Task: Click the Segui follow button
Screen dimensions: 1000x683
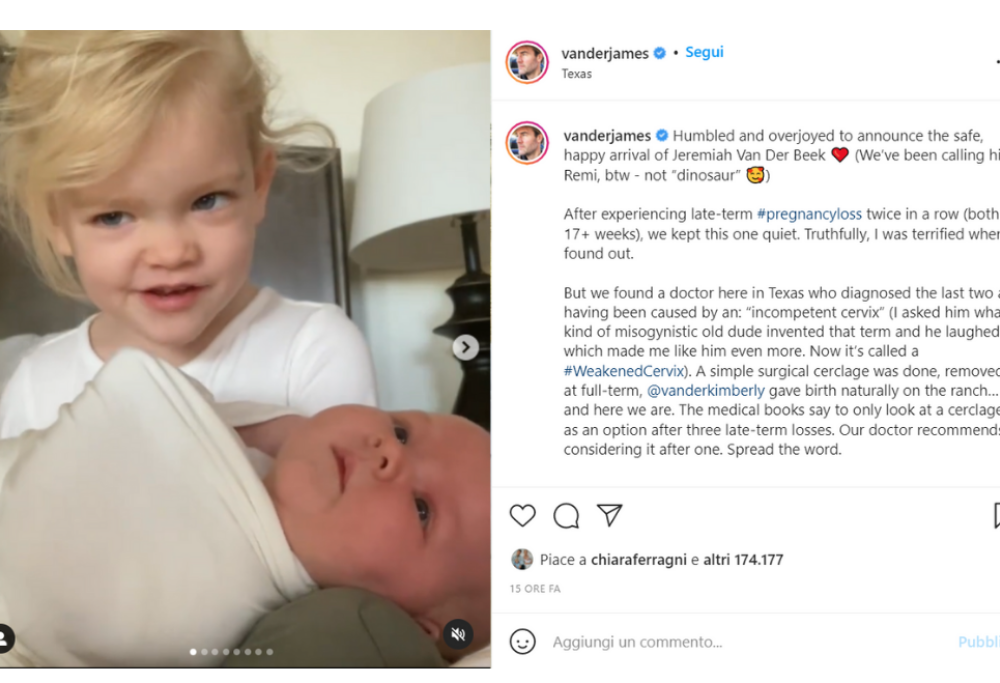Action: (x=704, y=52)
